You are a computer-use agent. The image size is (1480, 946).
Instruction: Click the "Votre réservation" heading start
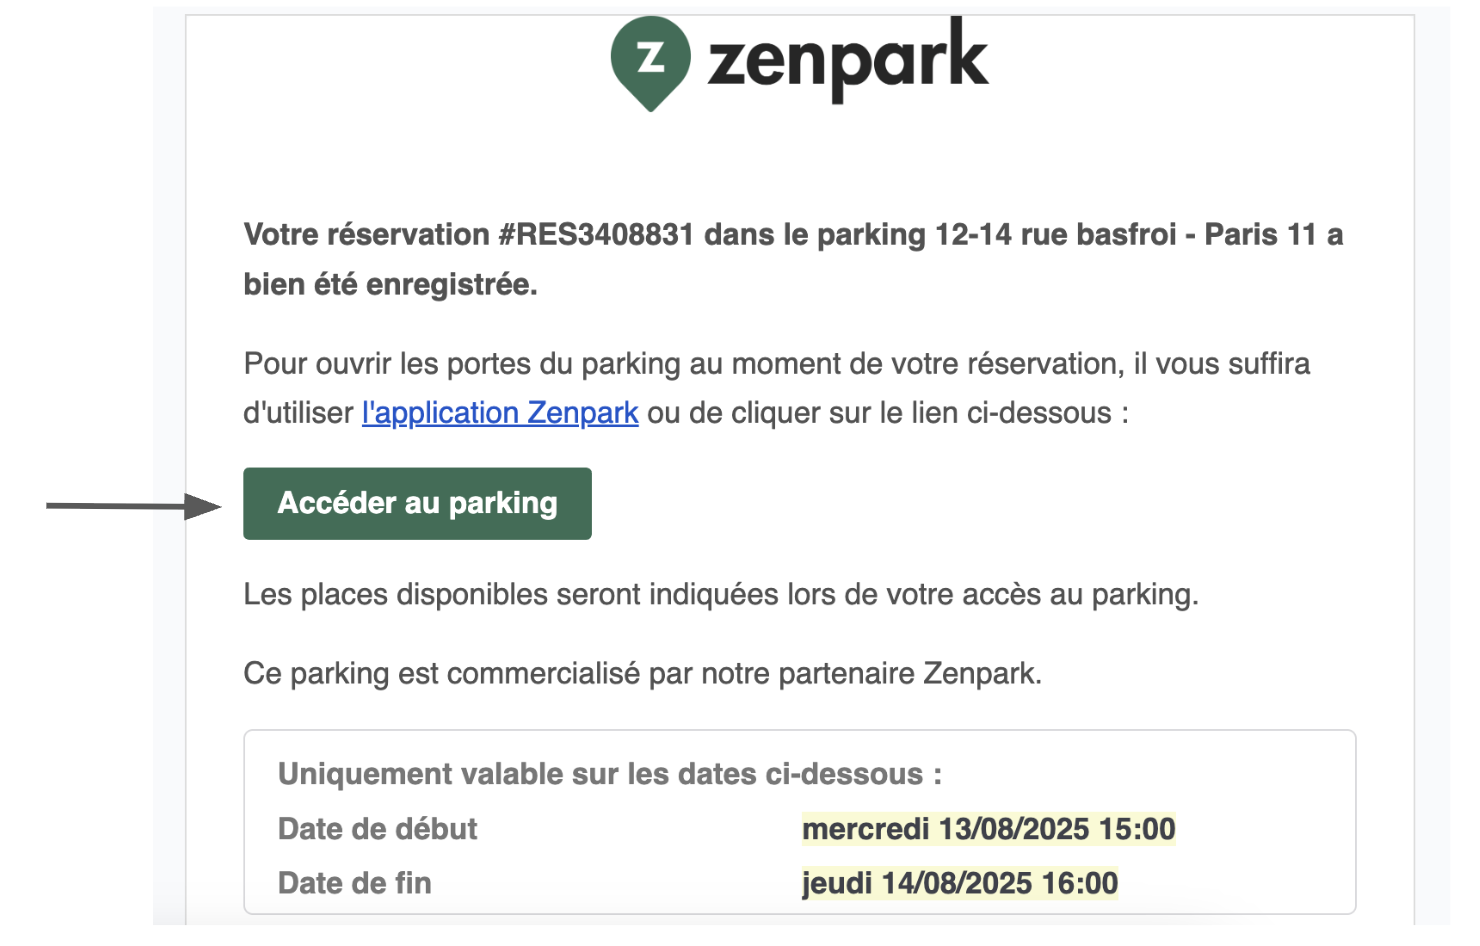click(366, 235)
